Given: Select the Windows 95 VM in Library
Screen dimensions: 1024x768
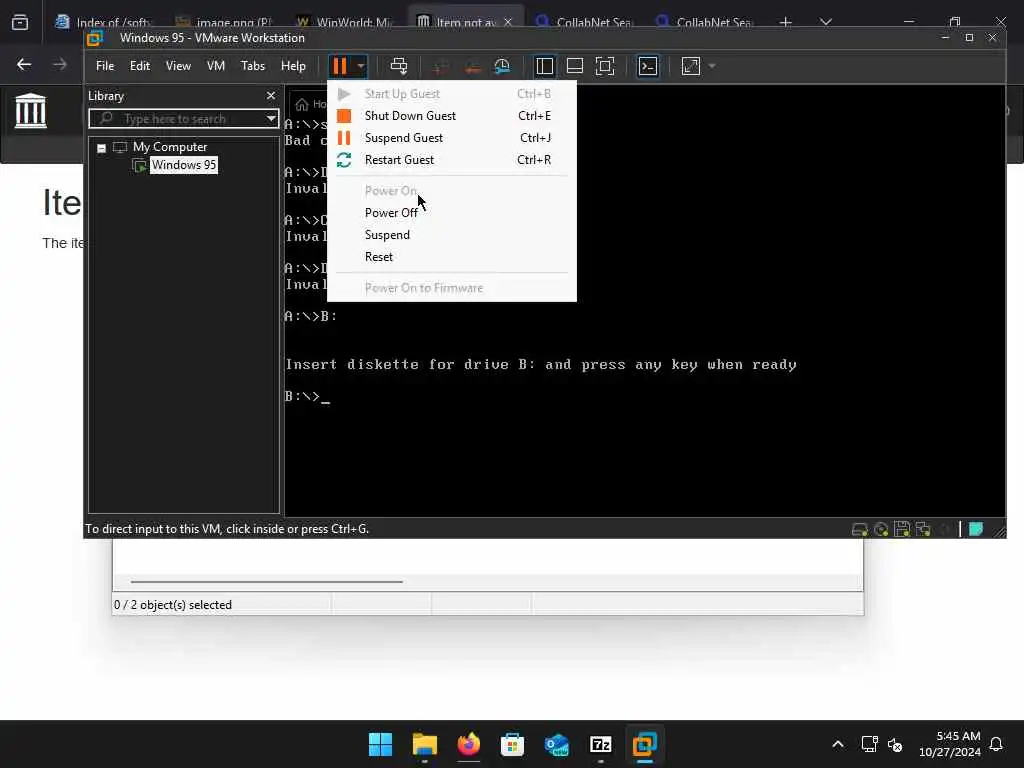Looking at the screenshot, I should click(x=184, y=165).
